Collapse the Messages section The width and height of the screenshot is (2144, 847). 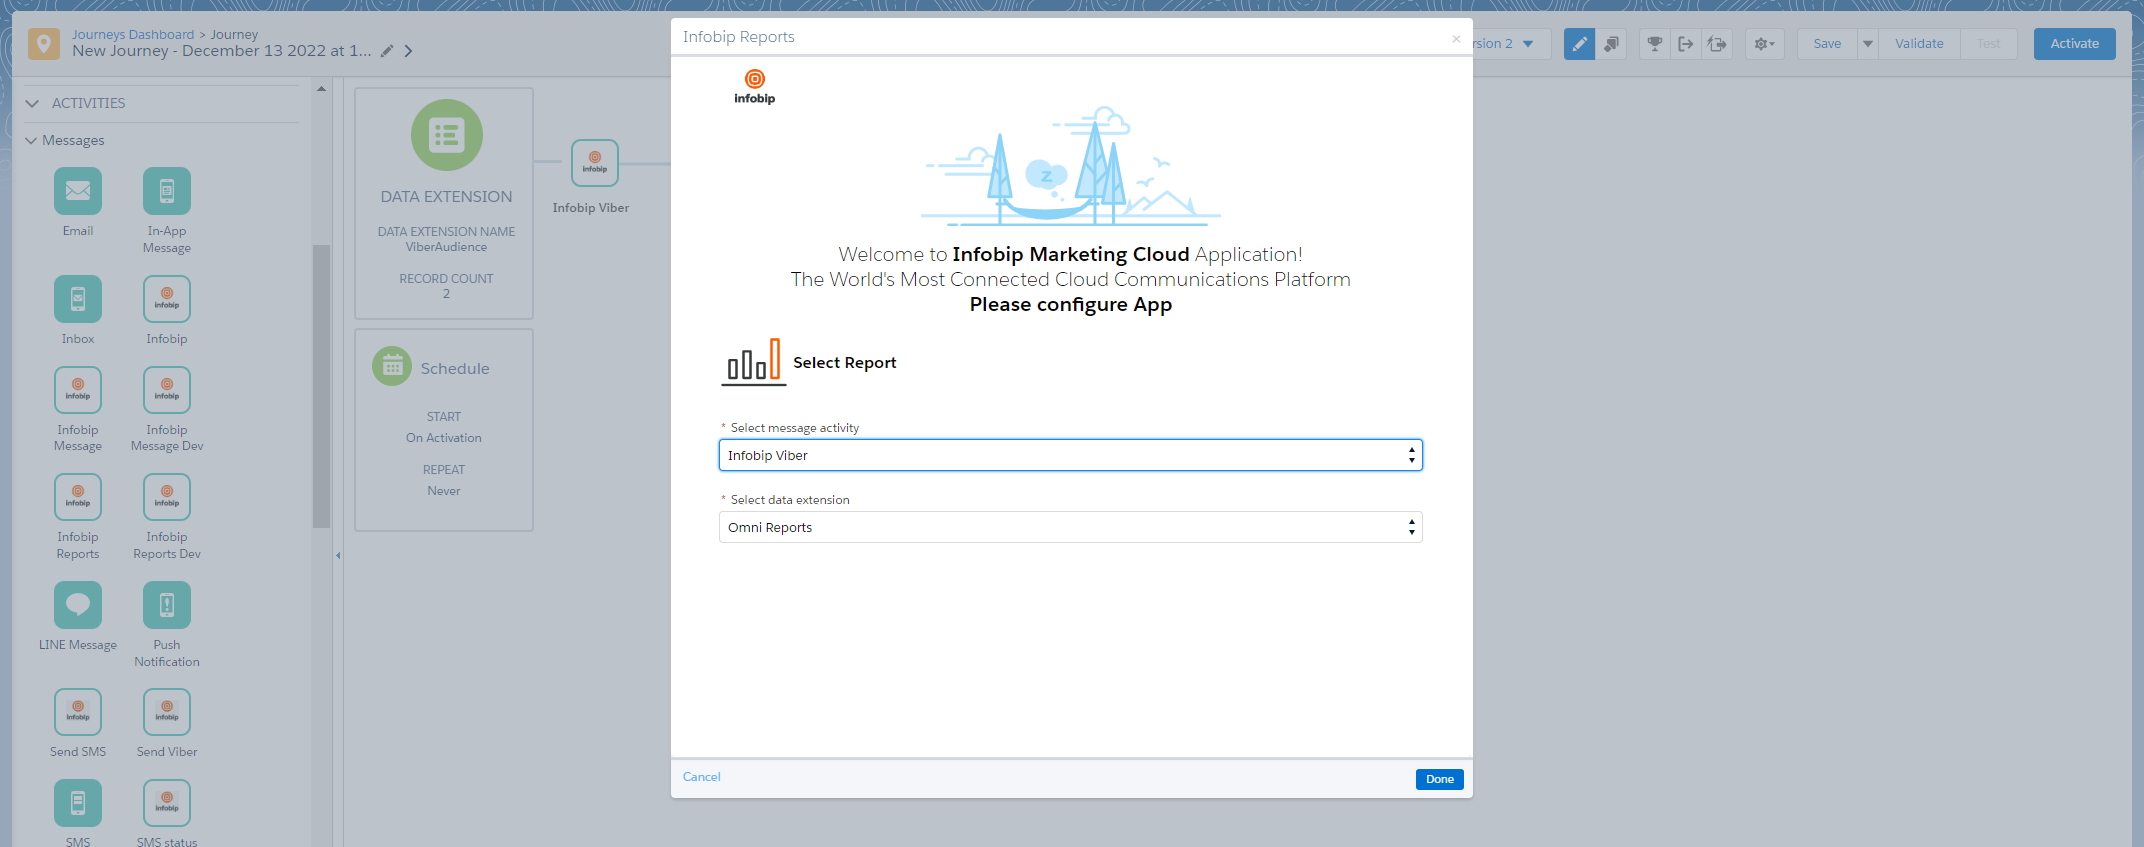click(31, 141)
